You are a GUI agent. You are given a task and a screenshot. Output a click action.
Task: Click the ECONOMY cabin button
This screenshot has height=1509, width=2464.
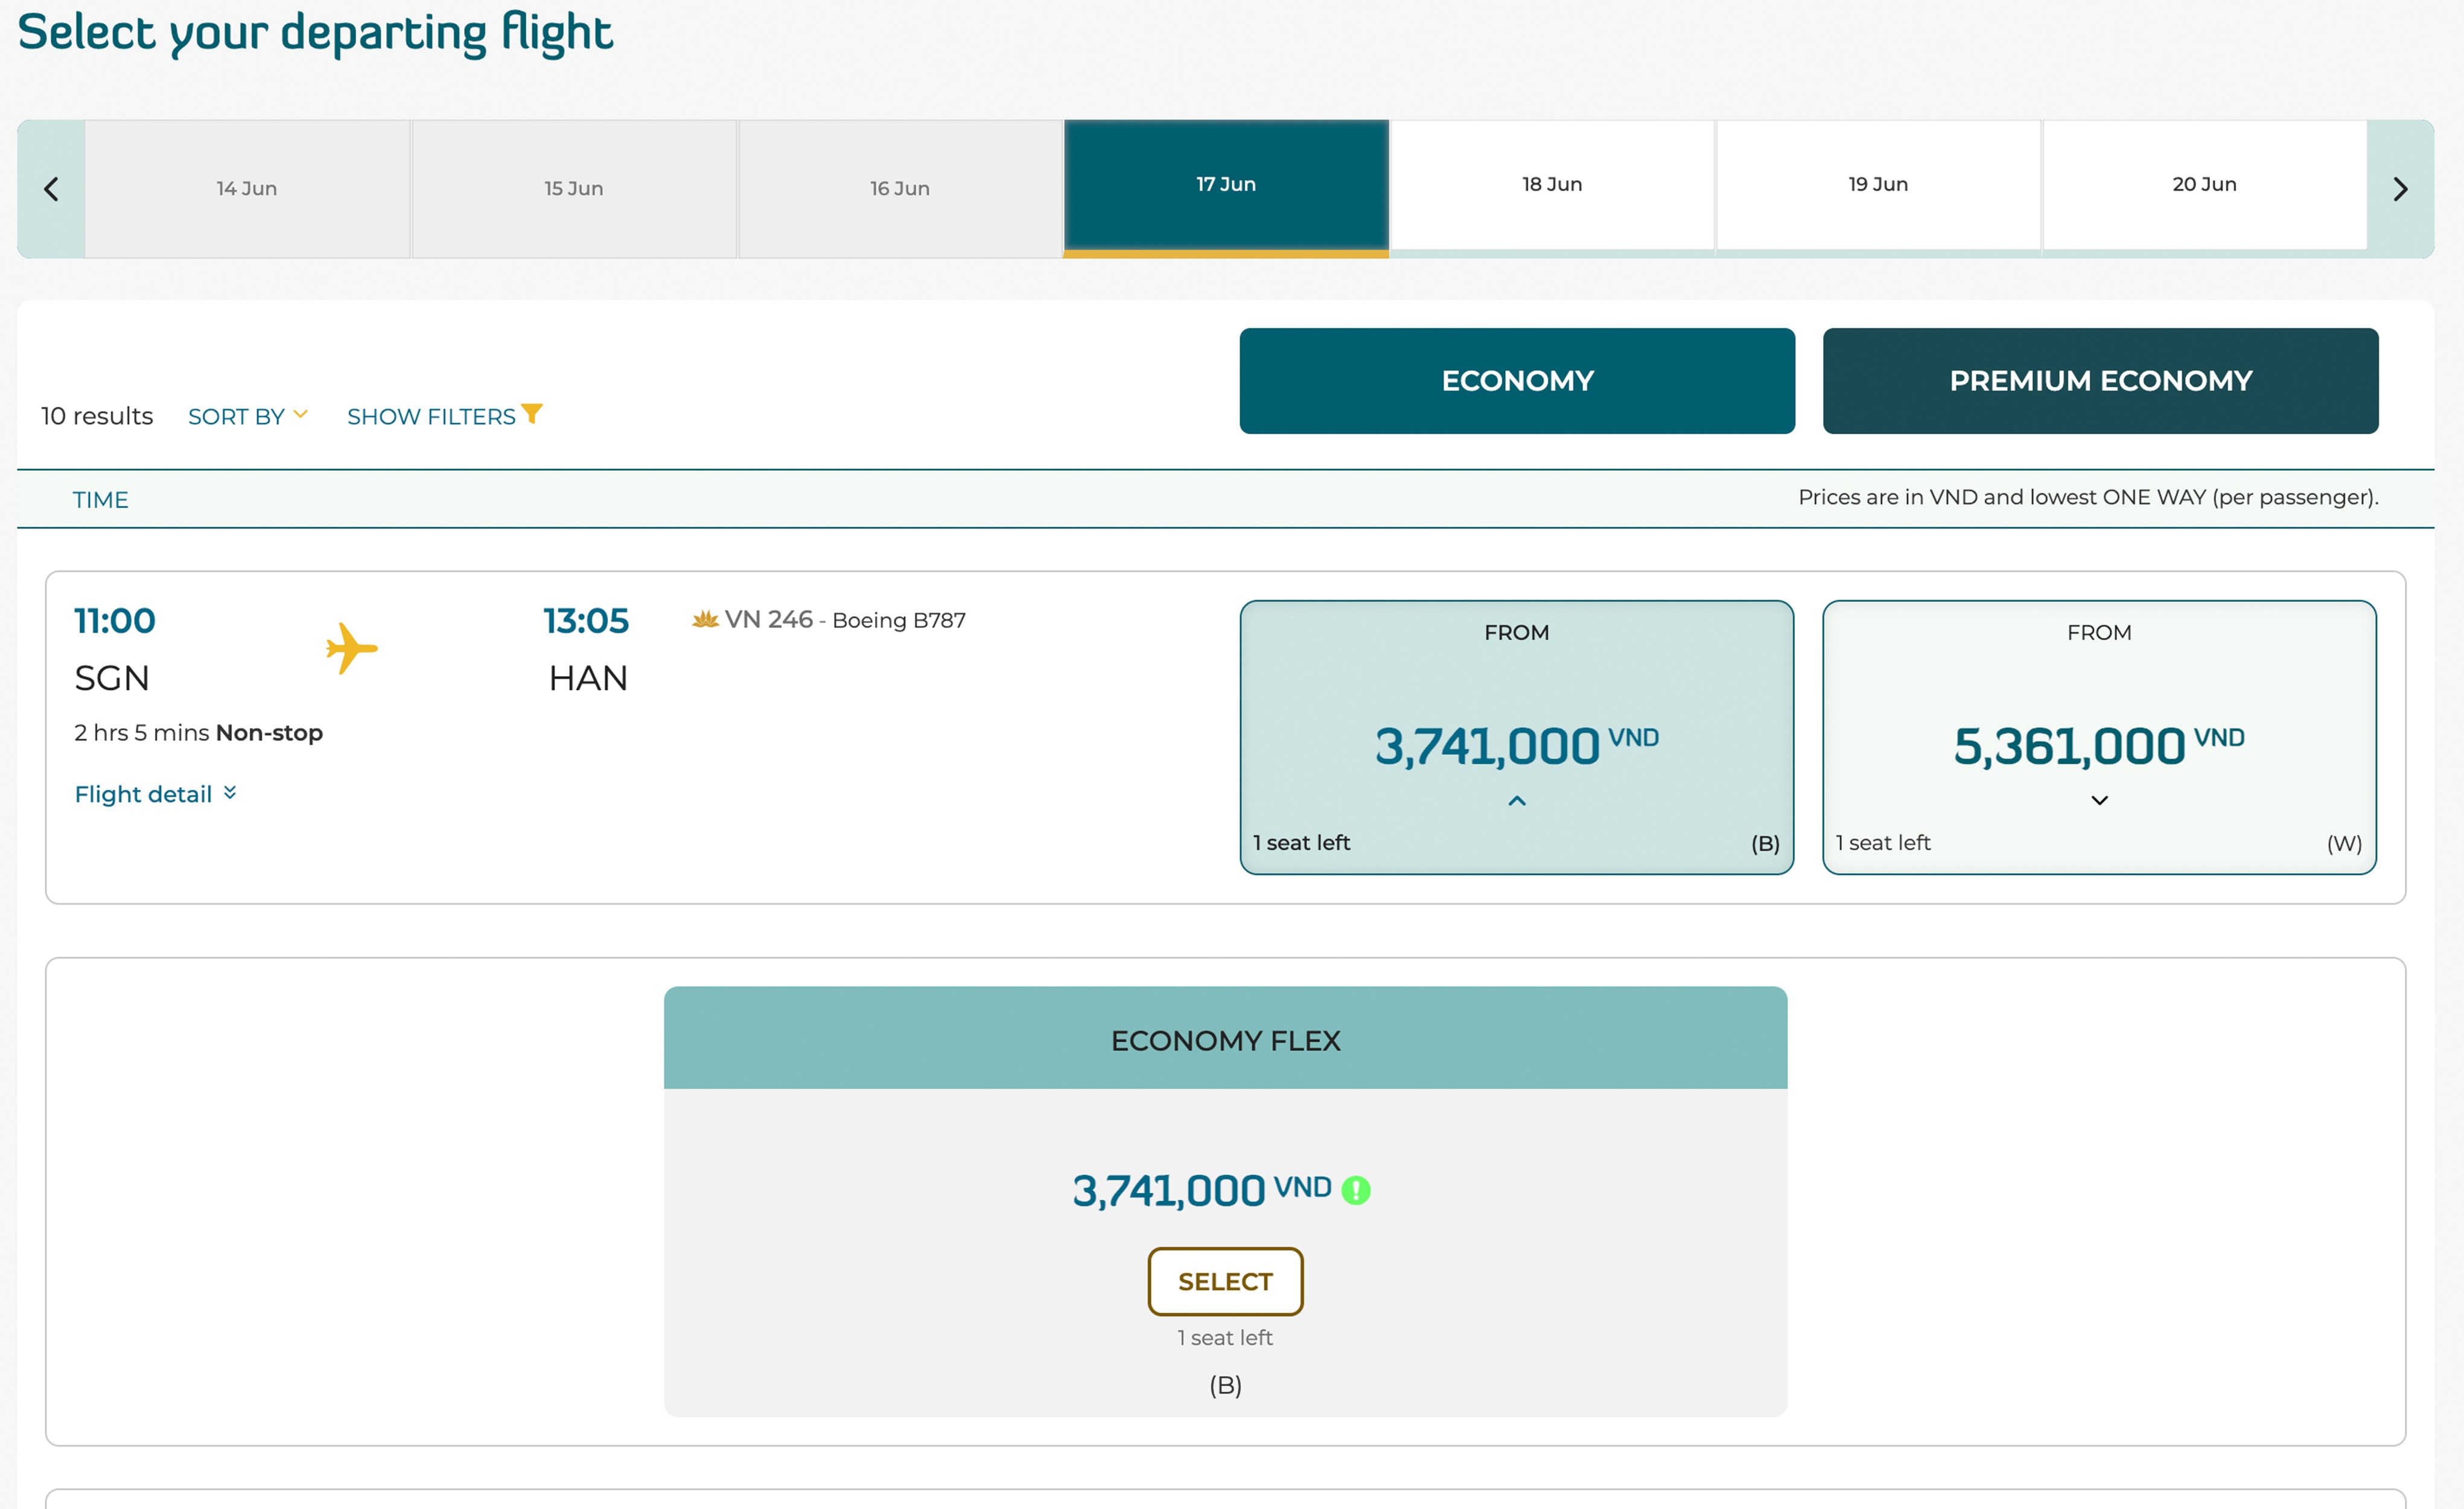coord(1516,381)
